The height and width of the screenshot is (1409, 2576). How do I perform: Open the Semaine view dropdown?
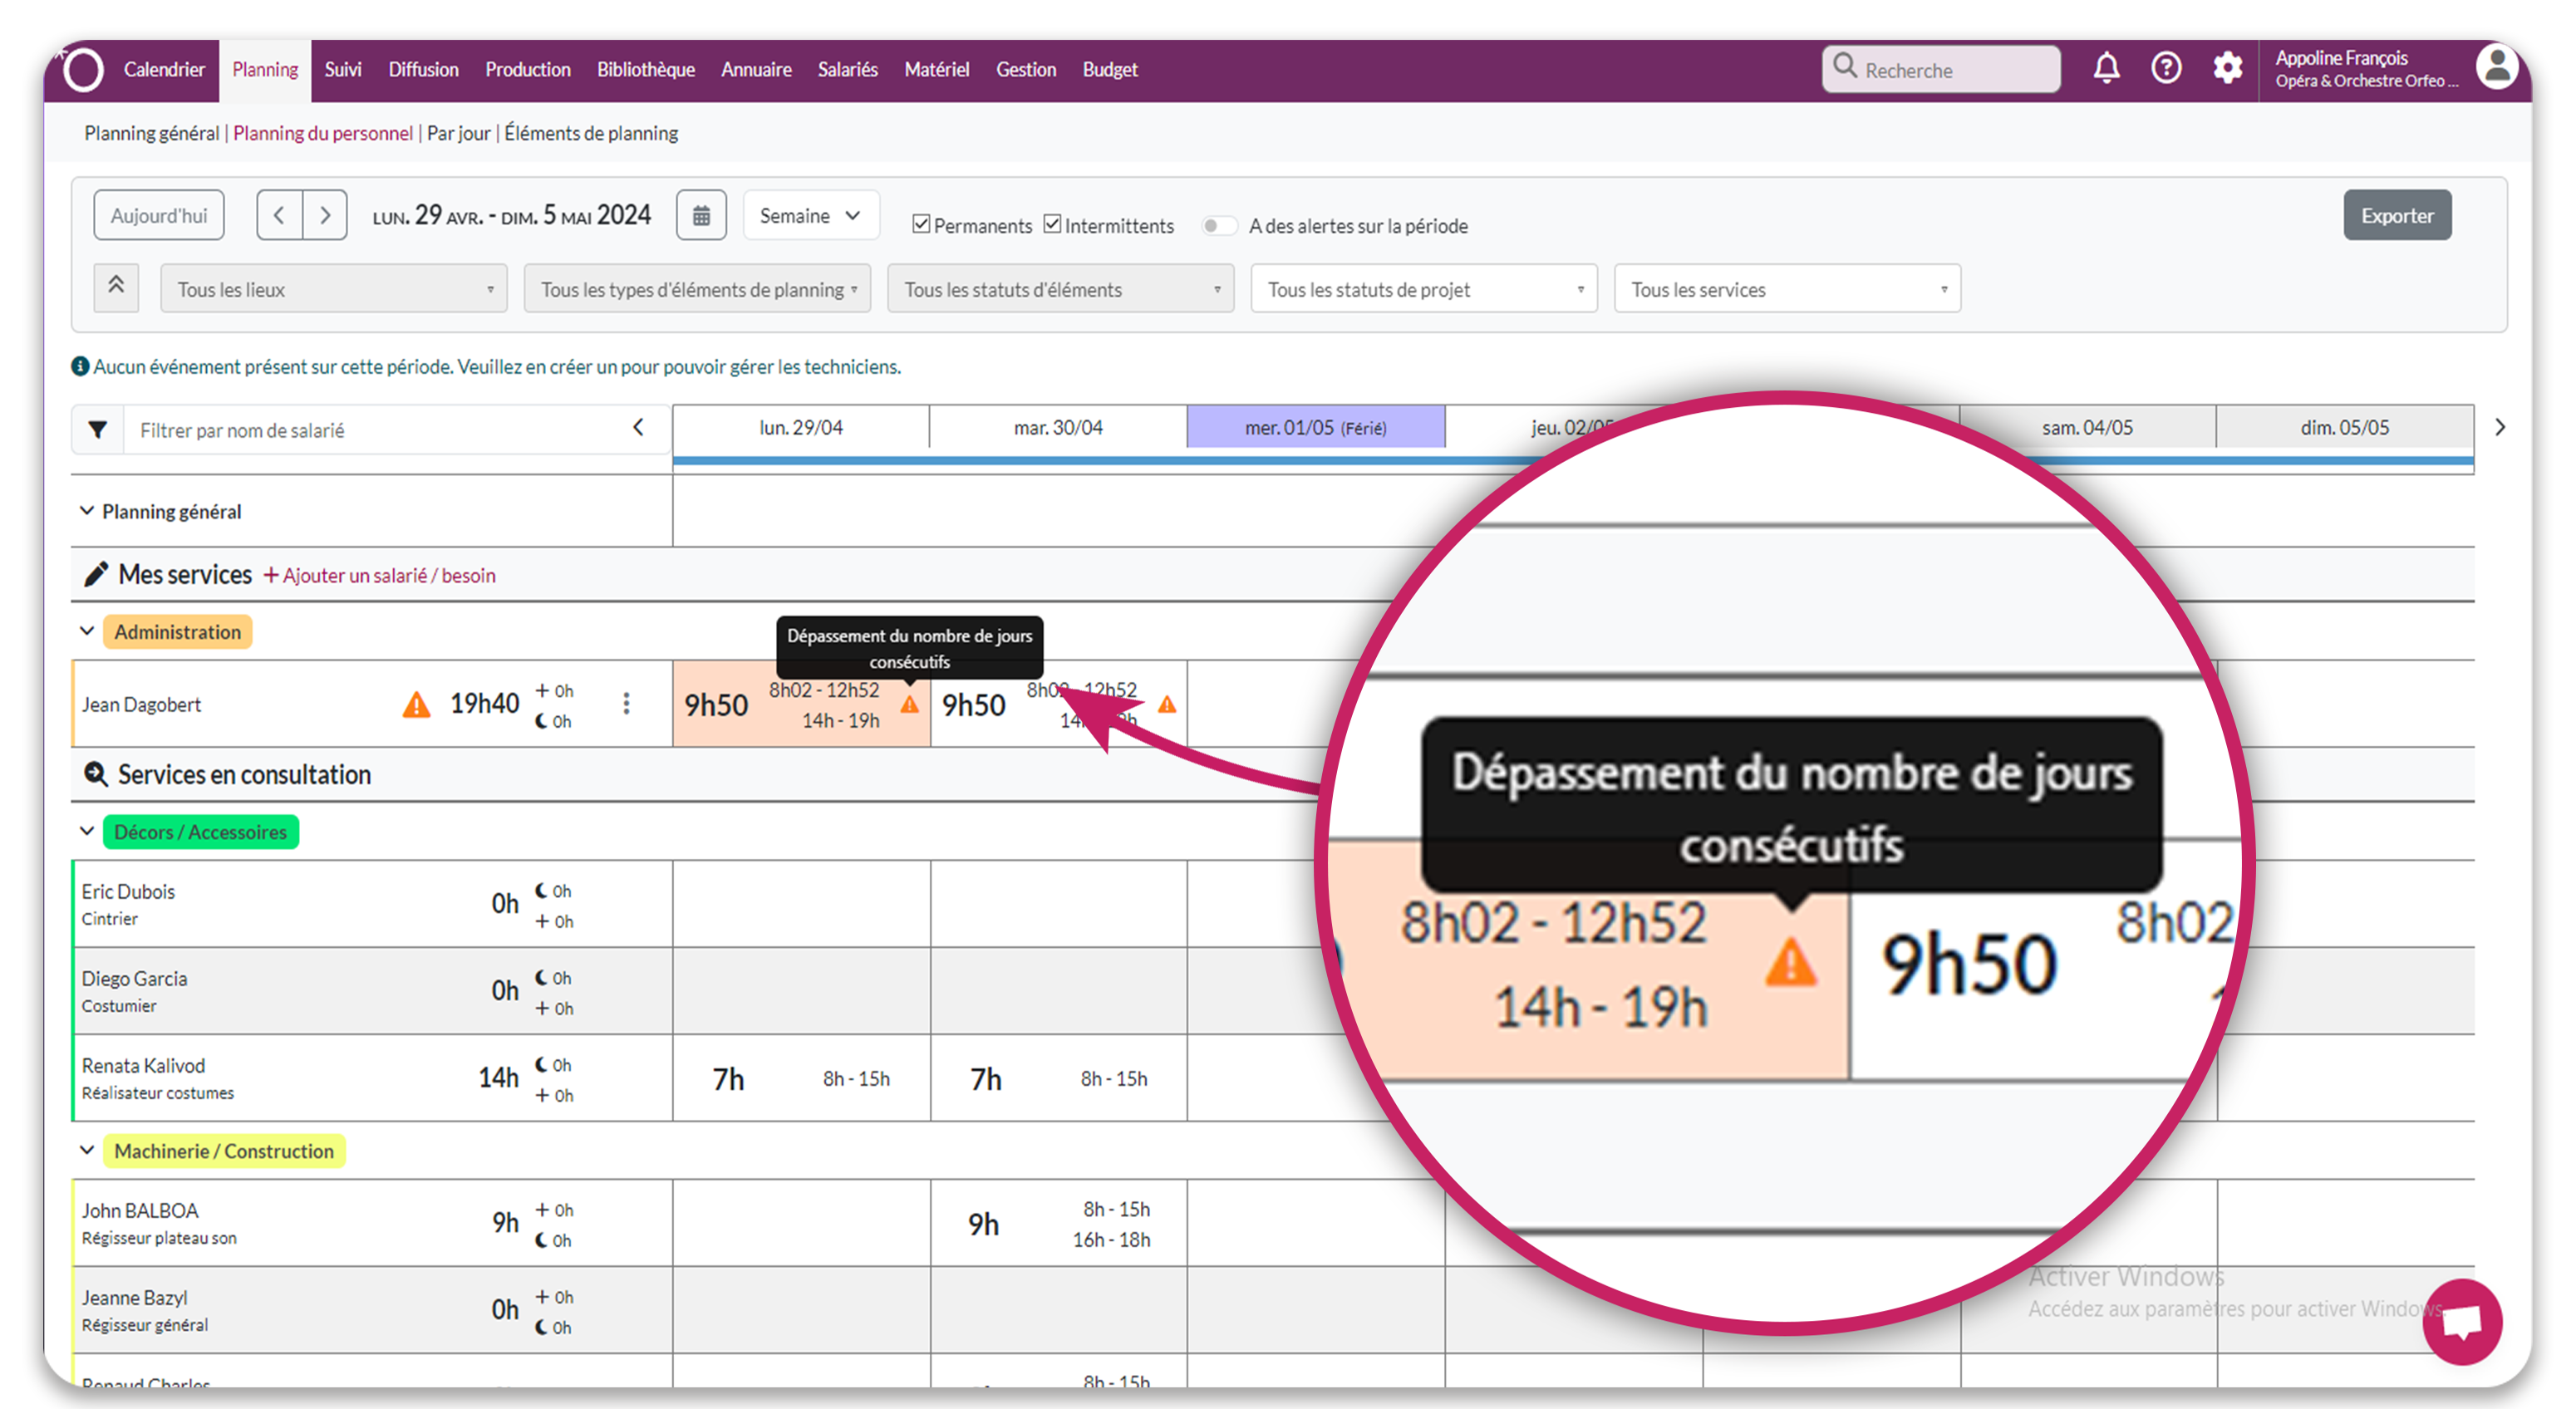pos(810,215)
